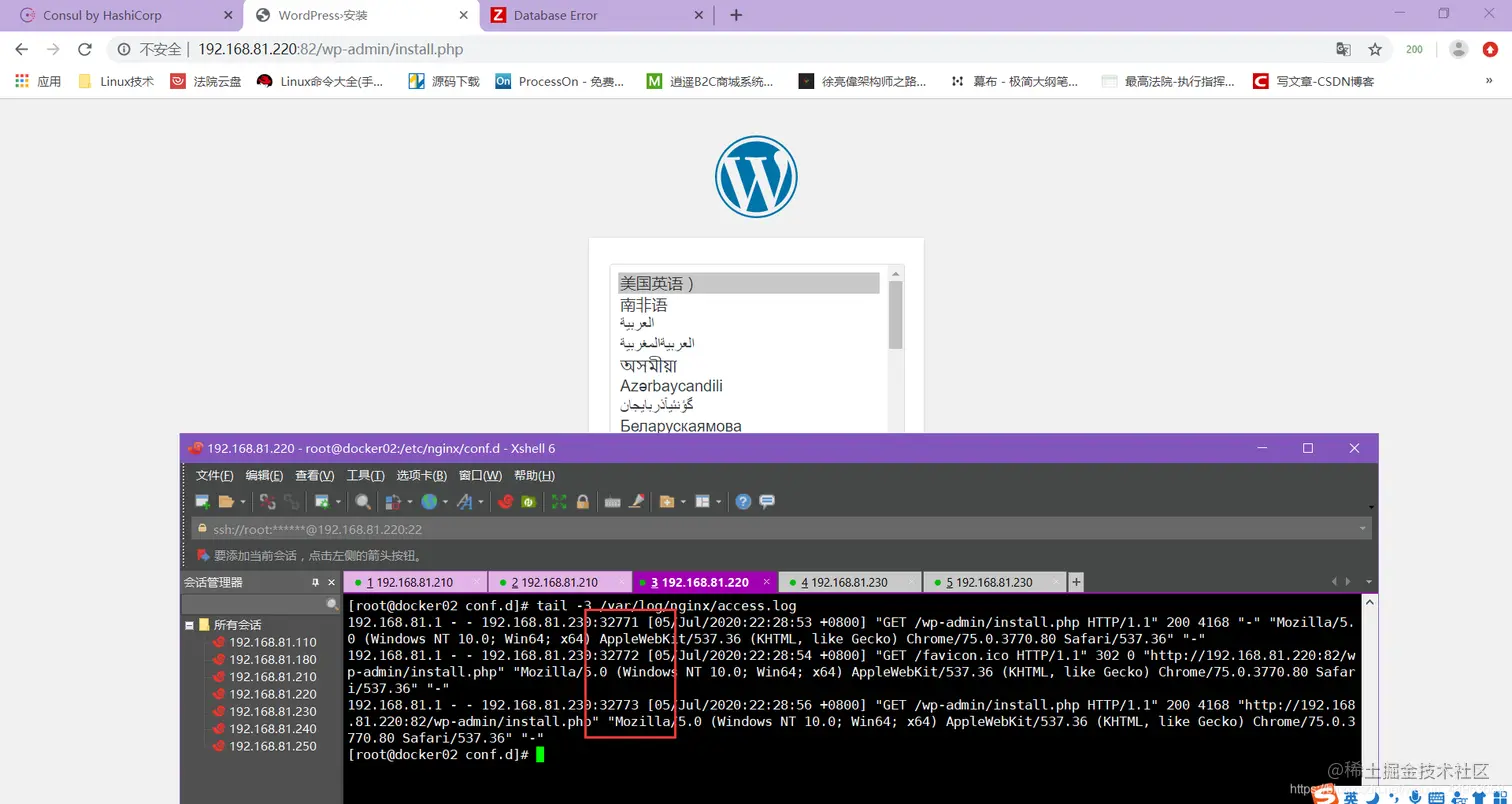The image size is (1512, 804).
Task: Click the session Properties icon in Xshell toolbar
Action: (323, 502)
